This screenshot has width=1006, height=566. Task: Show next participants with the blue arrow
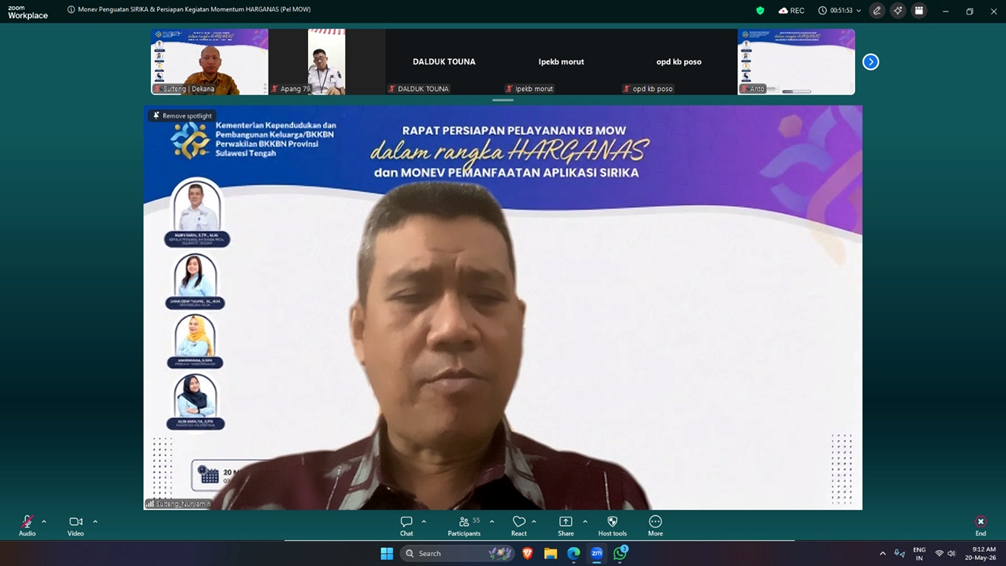tap(871, 62)
